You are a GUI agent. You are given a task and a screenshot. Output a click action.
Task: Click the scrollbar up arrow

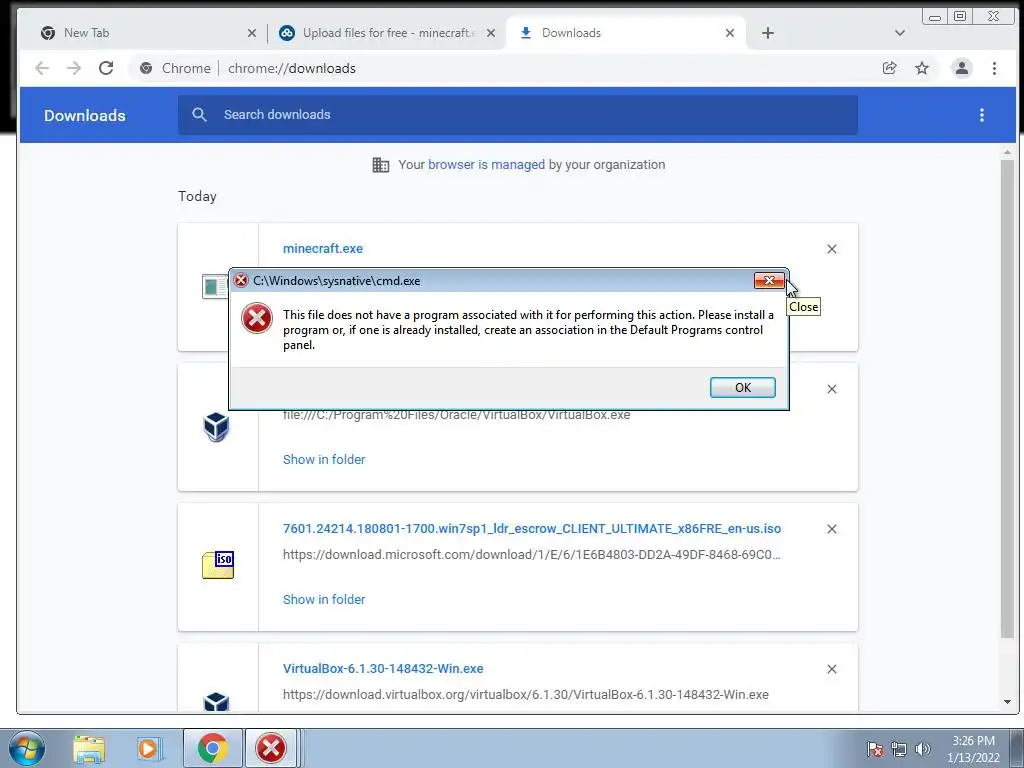pyautogui.click(x=1007, y=152)
